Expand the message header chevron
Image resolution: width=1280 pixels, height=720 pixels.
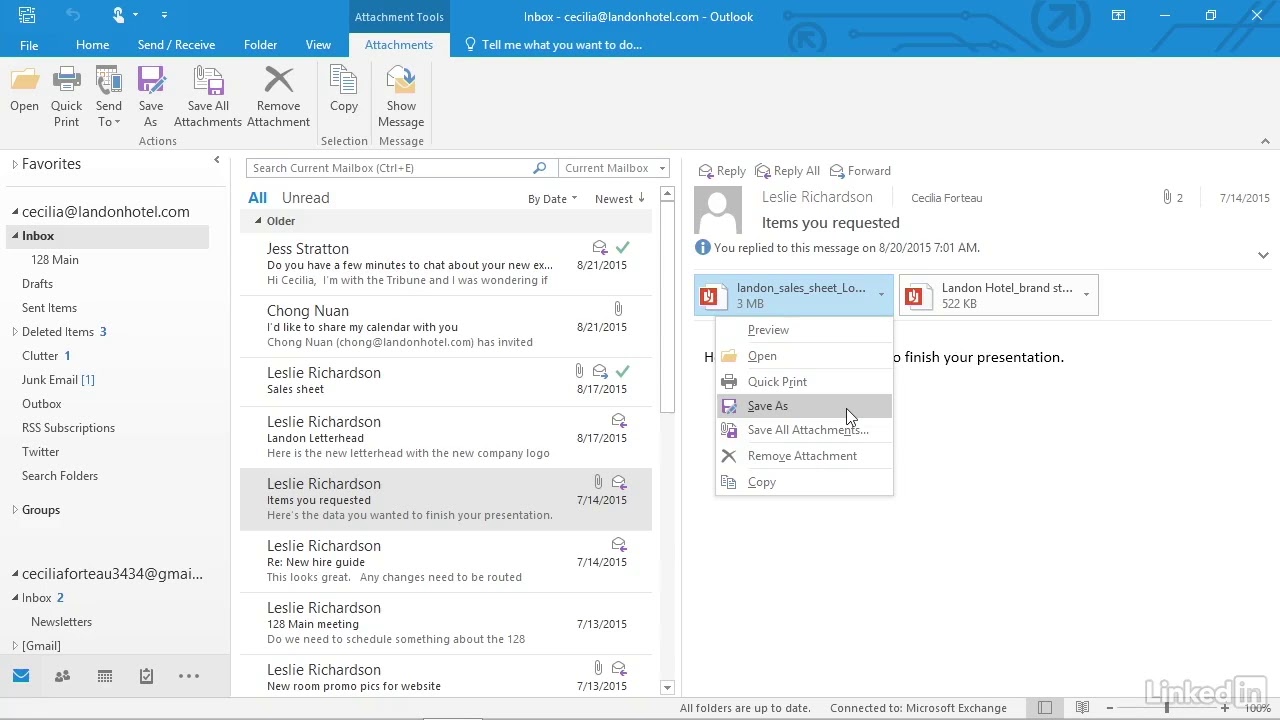(1263, 256)
